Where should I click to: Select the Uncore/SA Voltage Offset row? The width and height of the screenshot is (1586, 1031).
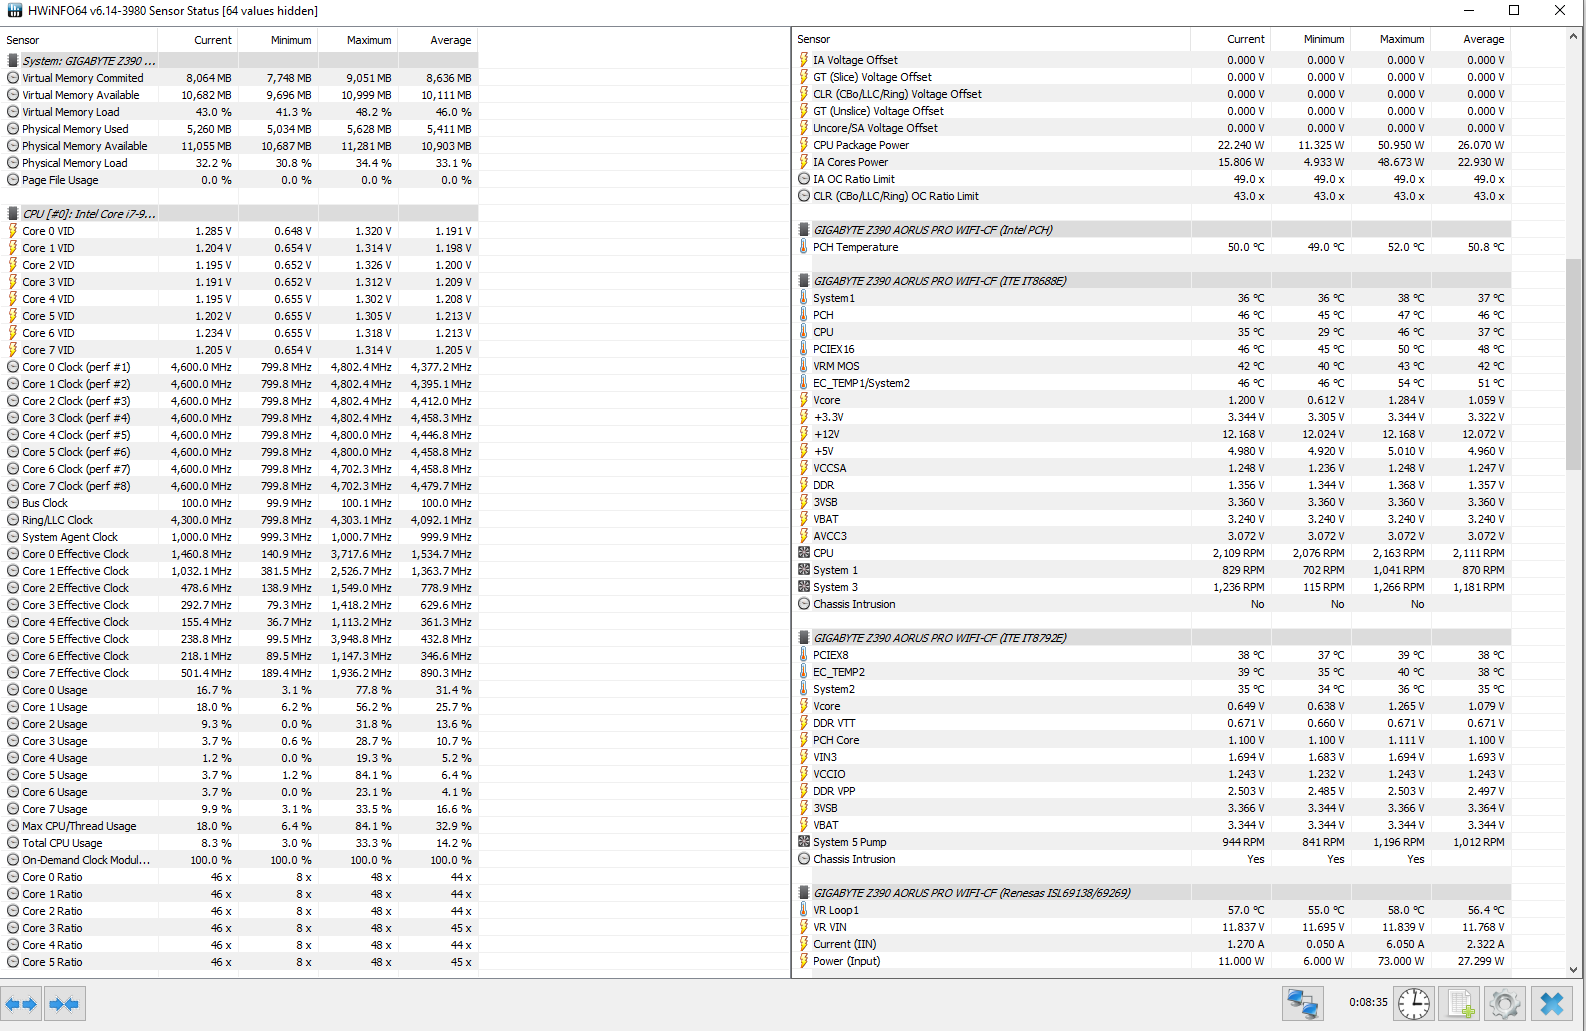coord(1151,128)
